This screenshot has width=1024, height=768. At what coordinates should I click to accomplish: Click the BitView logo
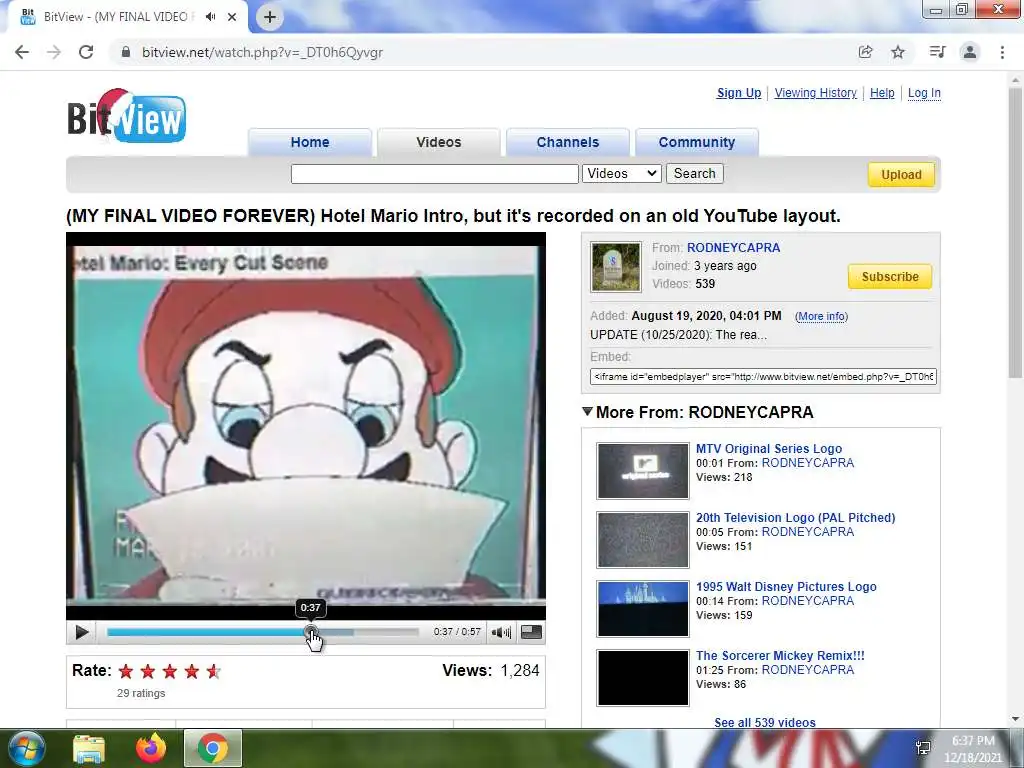click(127, 116)
